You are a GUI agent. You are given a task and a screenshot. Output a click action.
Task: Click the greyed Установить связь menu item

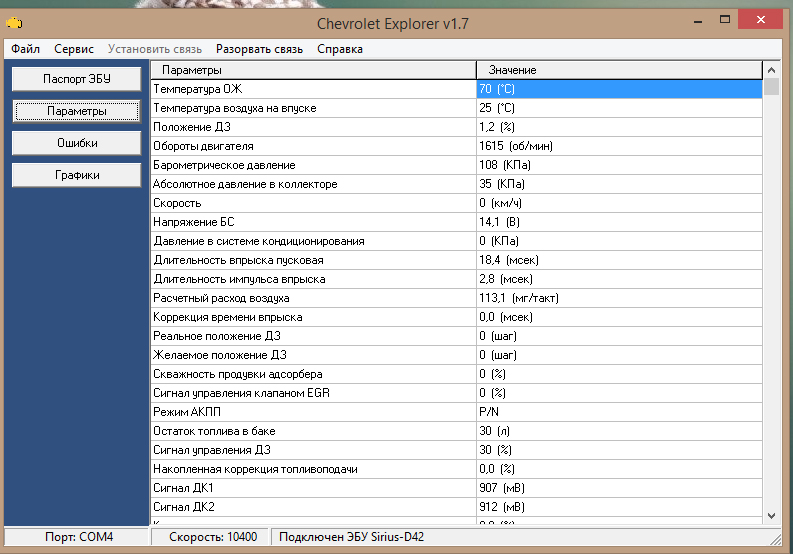[x=155, y=49]
